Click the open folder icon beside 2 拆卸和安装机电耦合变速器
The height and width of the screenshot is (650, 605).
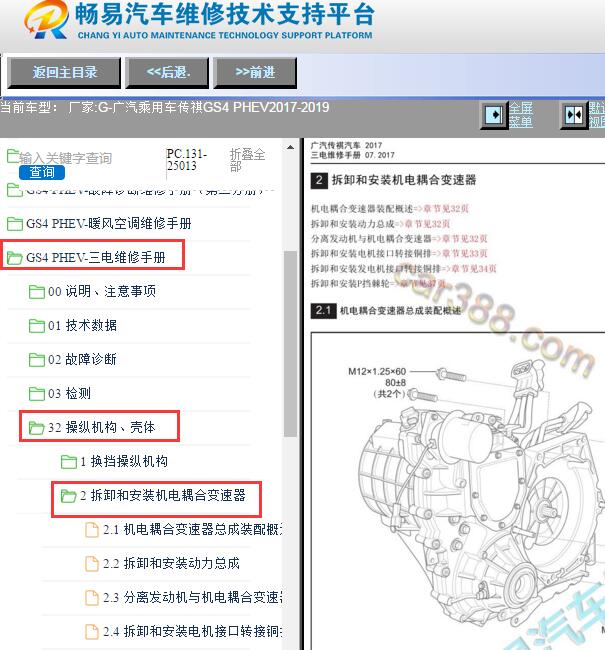click(x=68, y=496)
